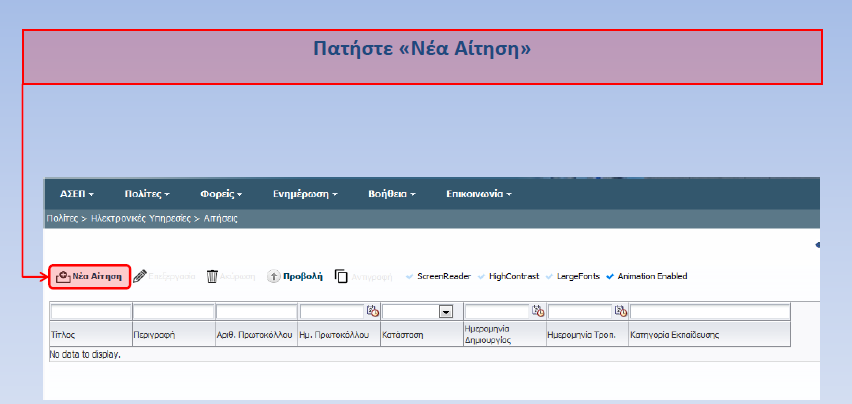Open the Ενημέρωση menu
Screen dimensions: 852x404
coord(305,194)
